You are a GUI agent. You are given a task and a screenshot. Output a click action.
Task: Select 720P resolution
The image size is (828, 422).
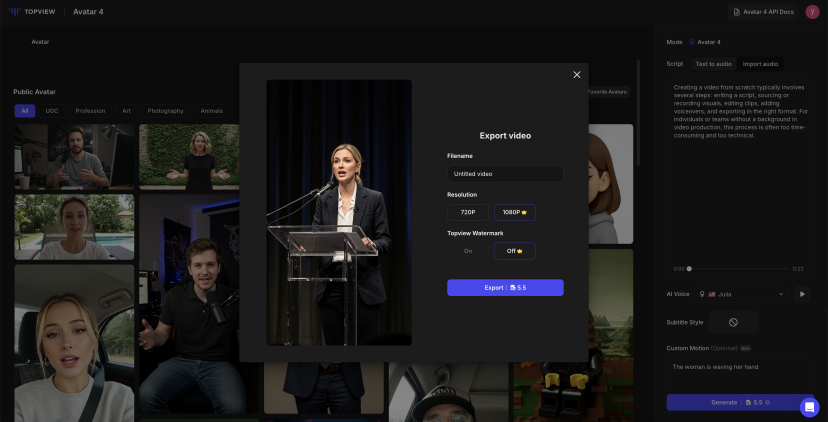(x=468, y=212)
